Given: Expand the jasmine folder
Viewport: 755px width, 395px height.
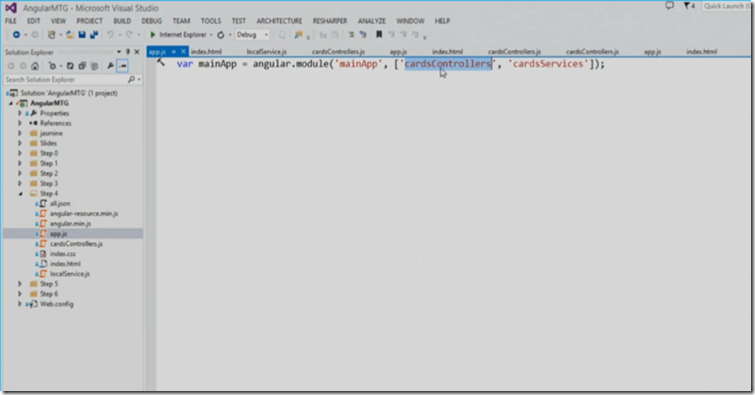Looking at the screenshot, I should click(20, 133).
